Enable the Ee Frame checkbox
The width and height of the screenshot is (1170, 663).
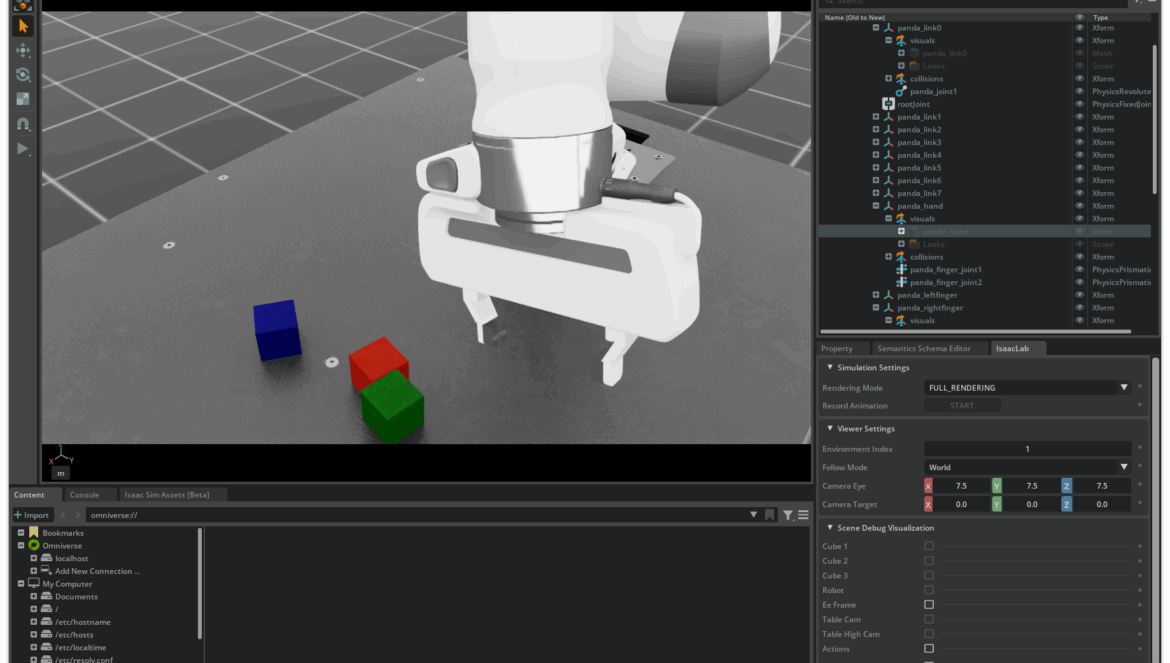(929, 605)
